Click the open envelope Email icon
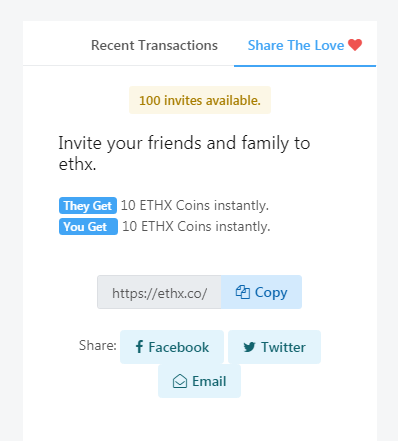The height and width of the screenshot is (441, 398). (x=180, y=381)
